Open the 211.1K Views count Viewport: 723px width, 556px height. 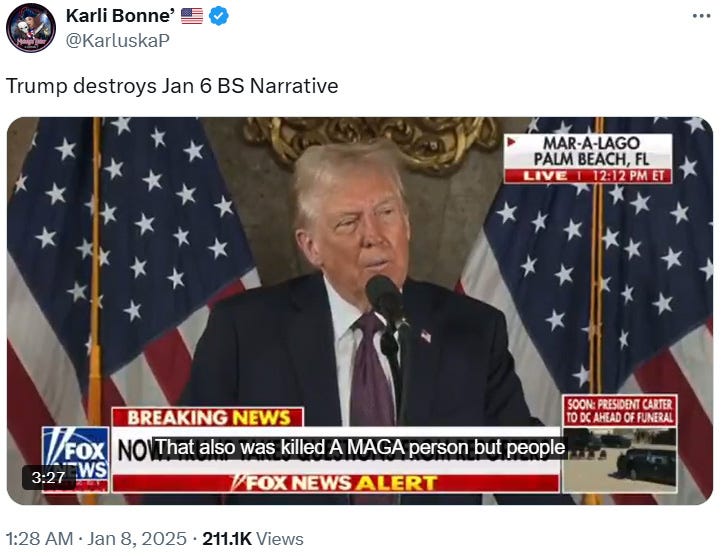[x=253, y=538]
